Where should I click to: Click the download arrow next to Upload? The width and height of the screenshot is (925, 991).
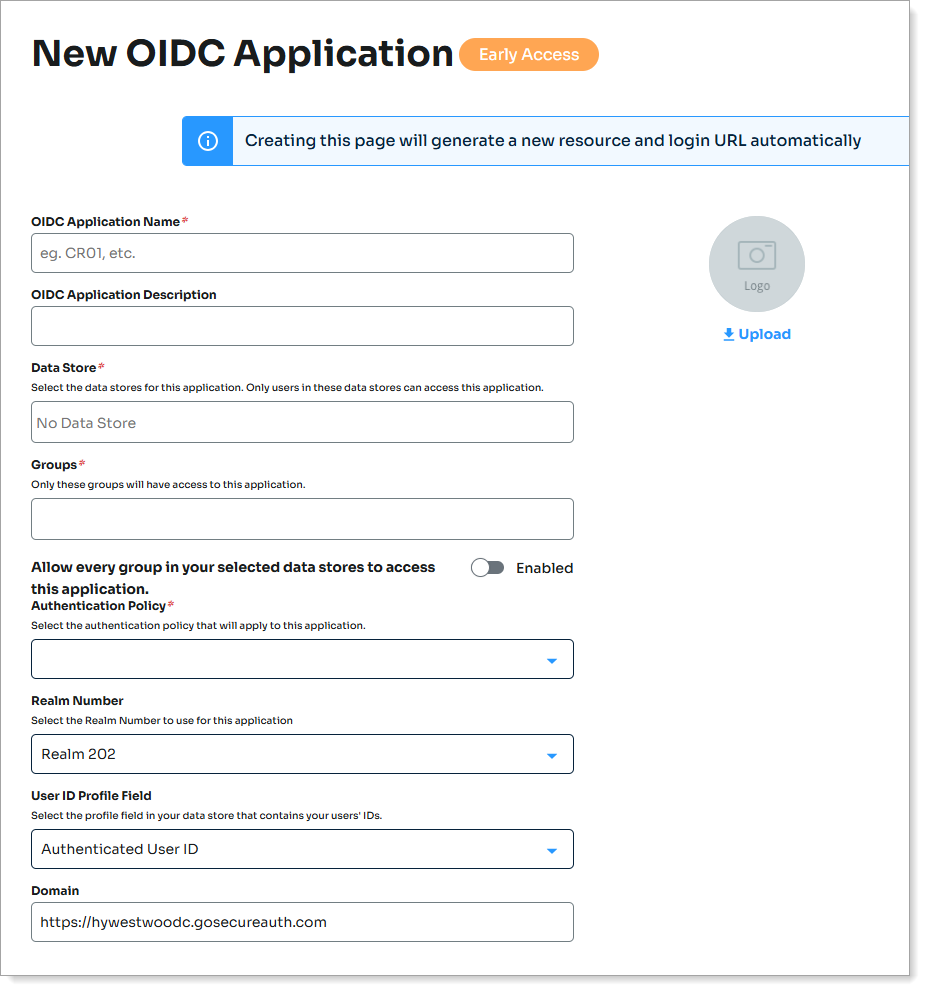tap(728, 334)
